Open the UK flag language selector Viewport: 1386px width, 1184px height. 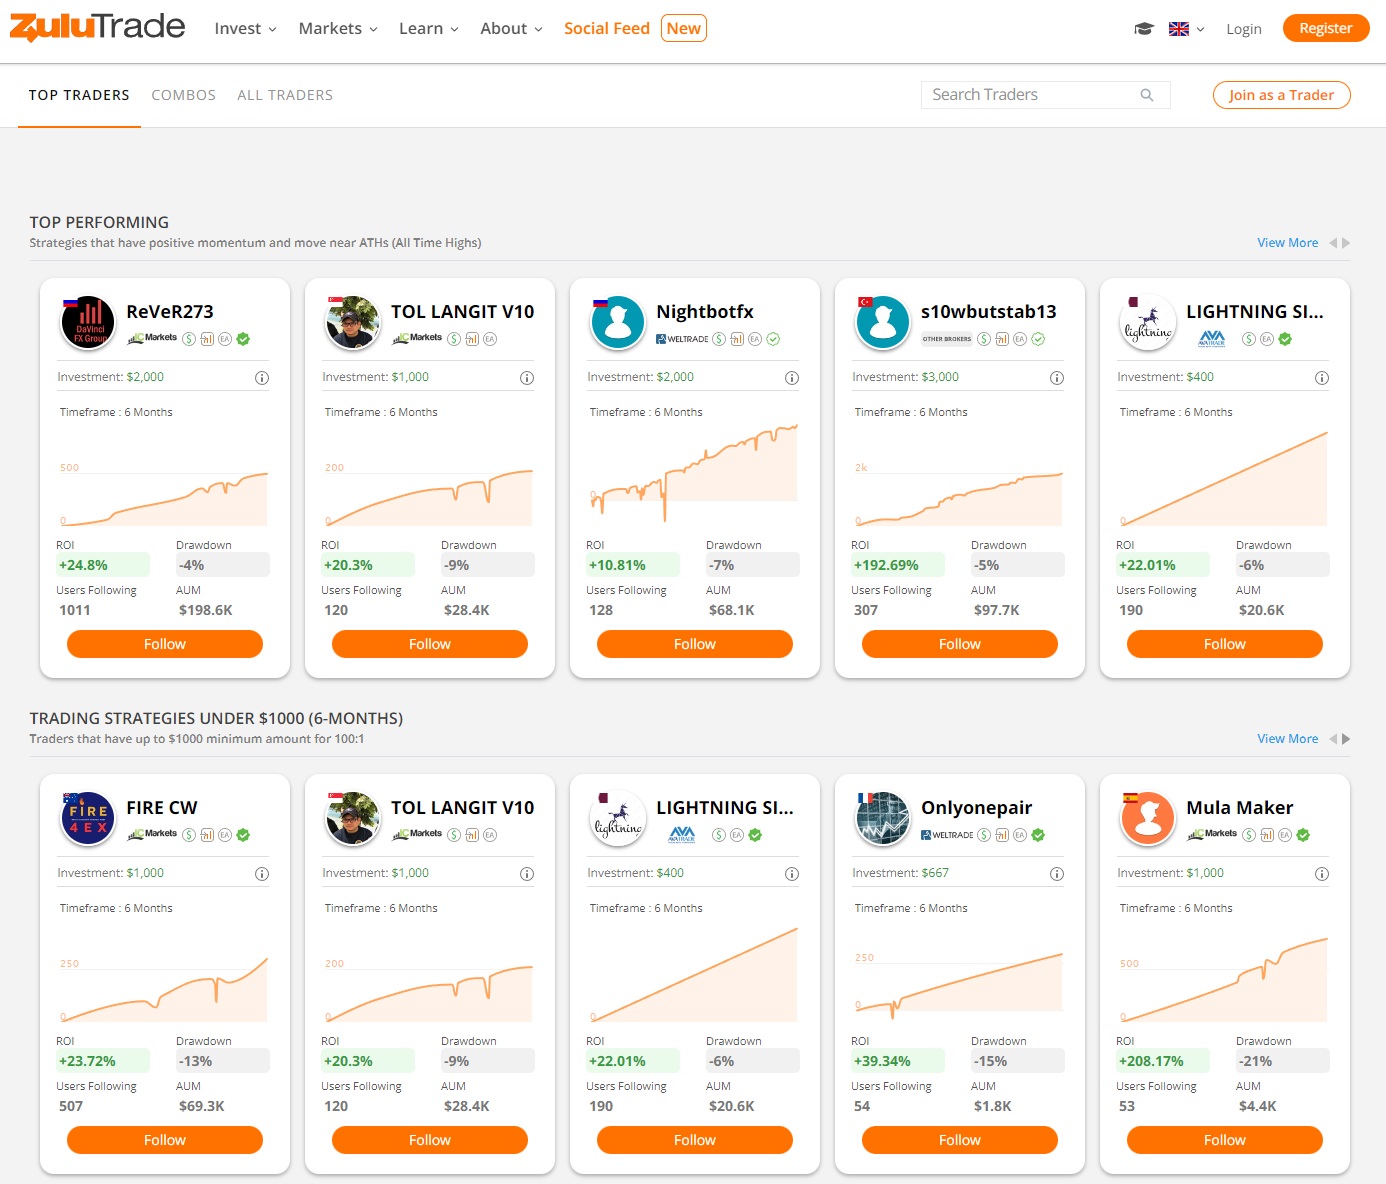[x=1186, y=29]
